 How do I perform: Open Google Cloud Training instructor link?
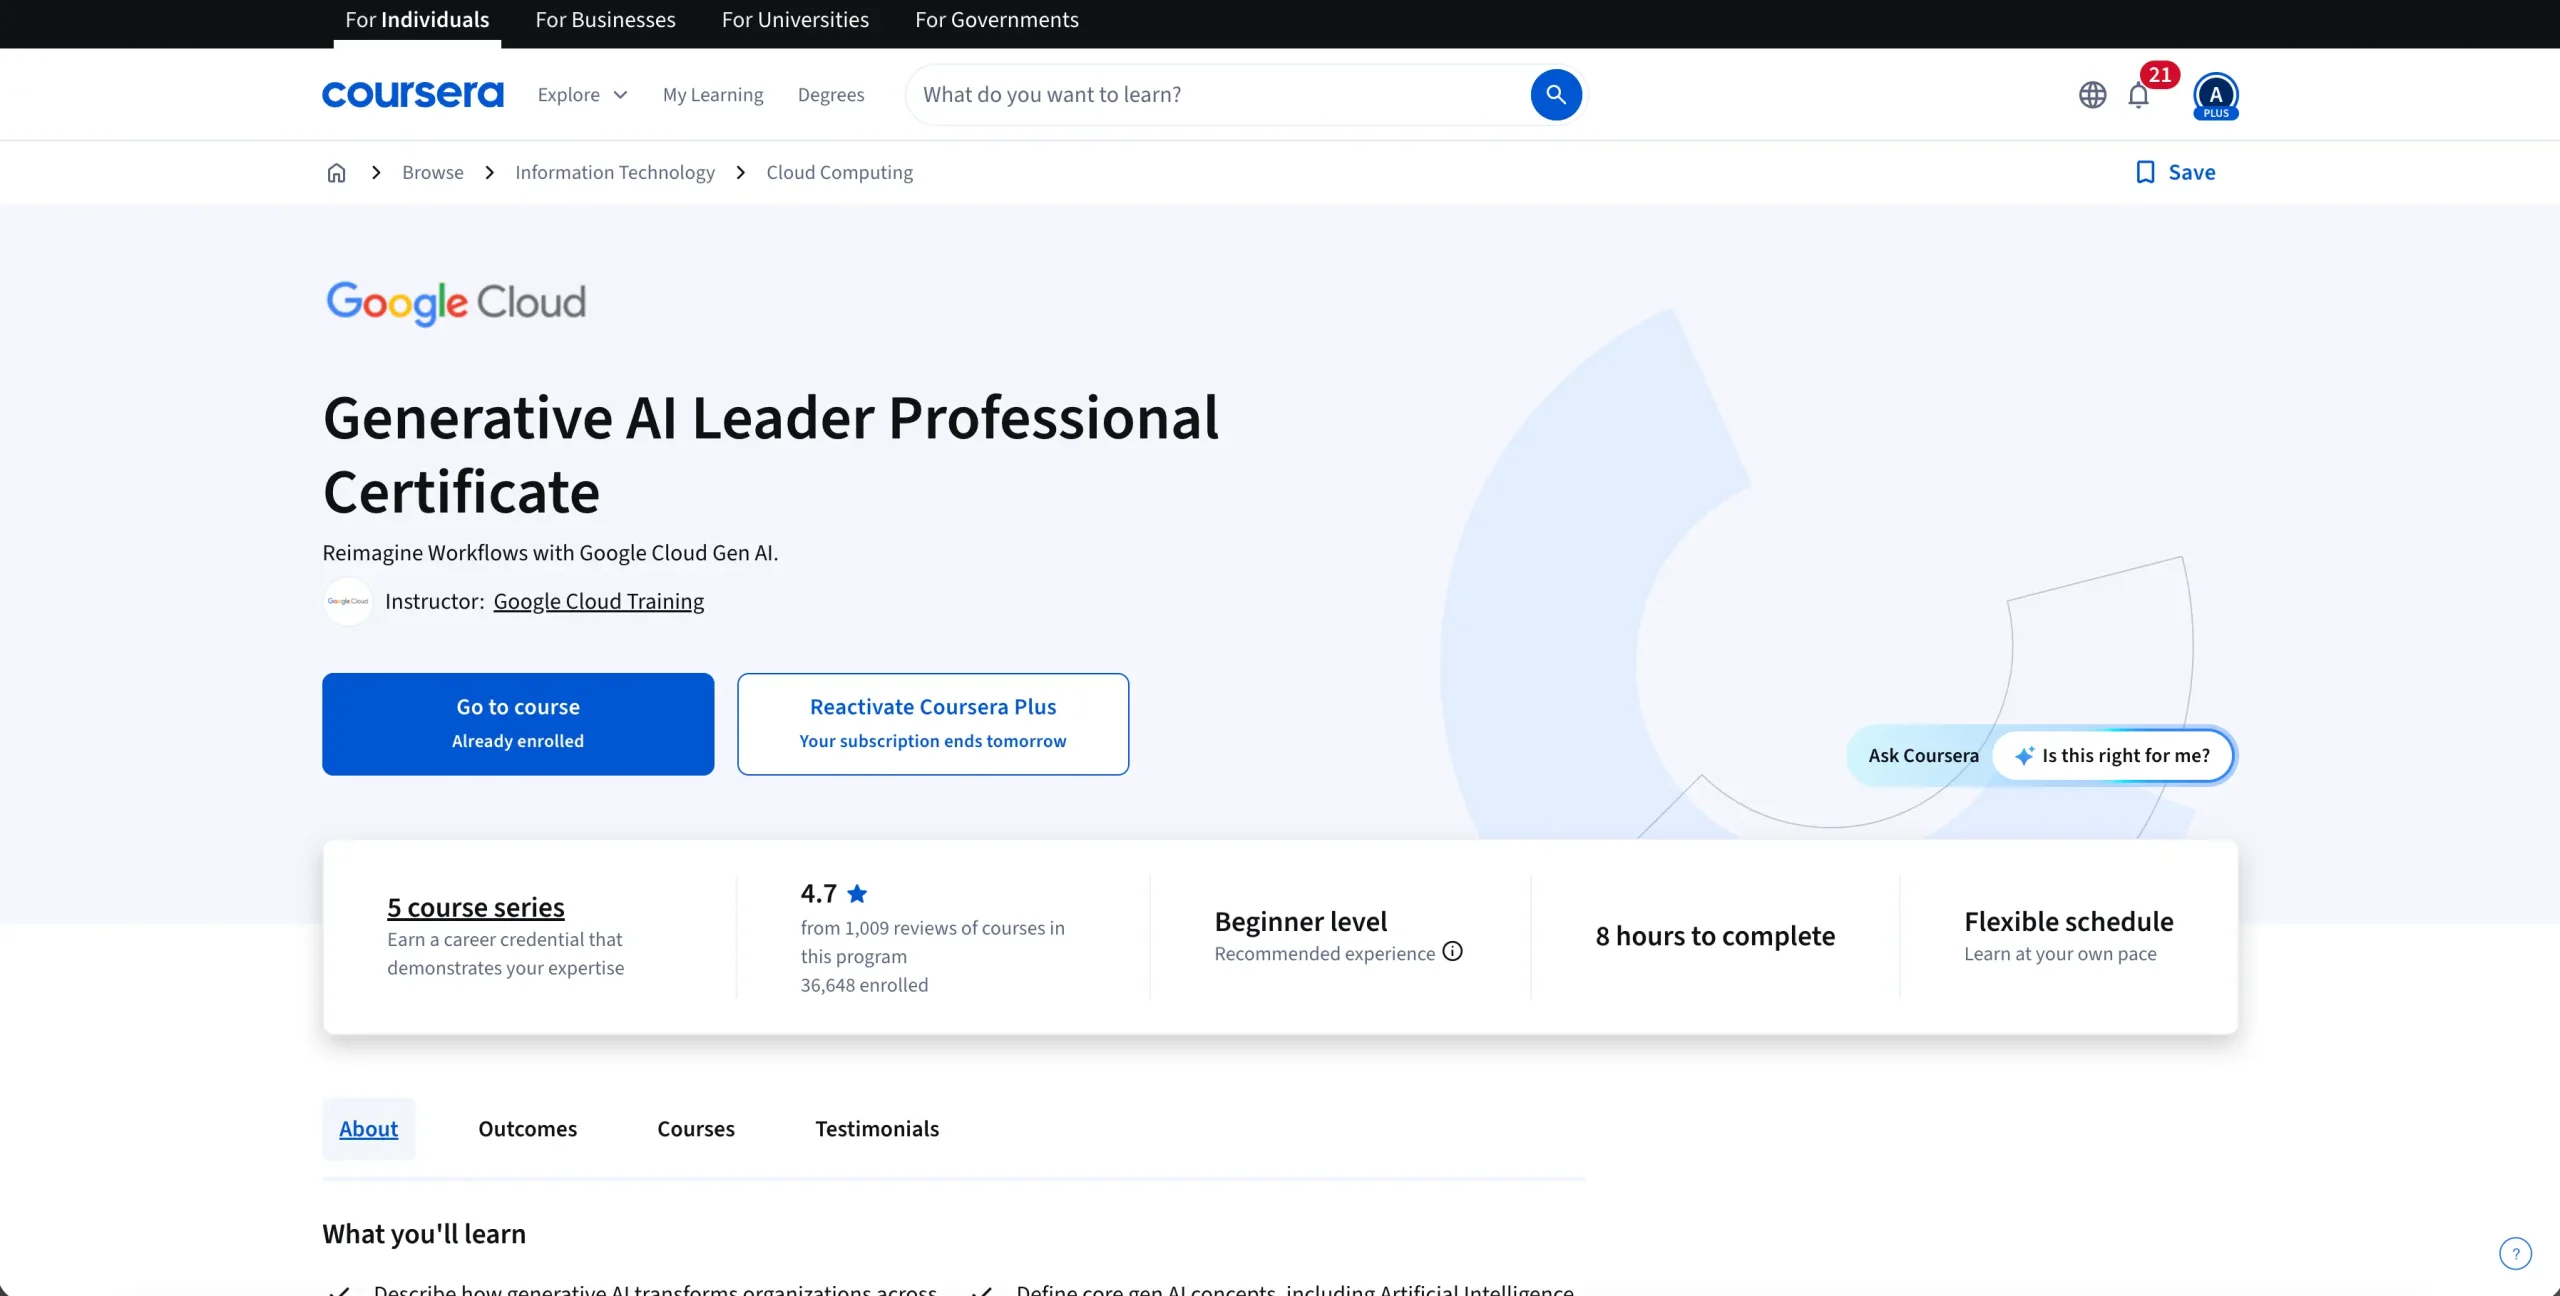[x=599, y=601]
